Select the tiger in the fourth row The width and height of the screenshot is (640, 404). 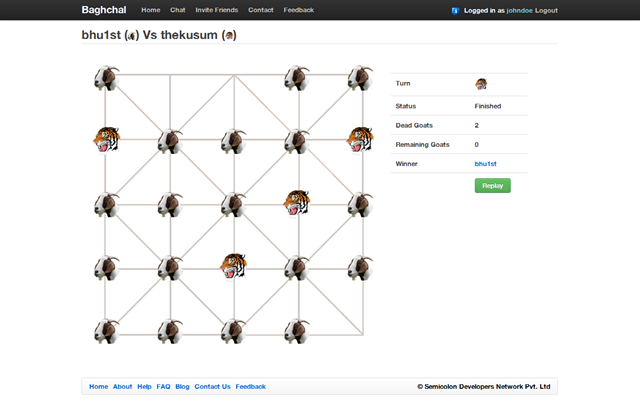click(233, 266)
